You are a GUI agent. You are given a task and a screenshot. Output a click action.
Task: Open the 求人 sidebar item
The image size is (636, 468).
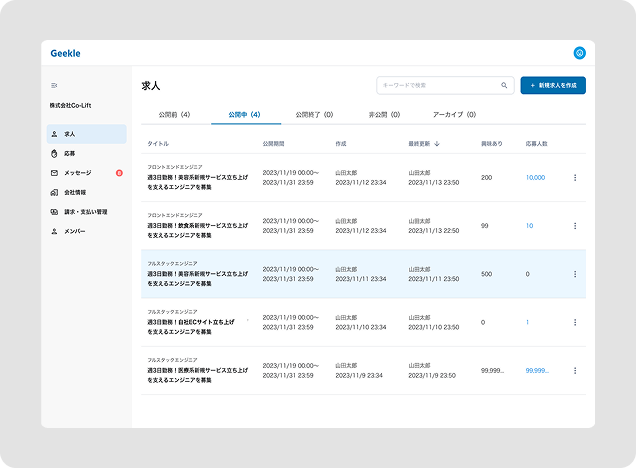tap(86, 134)
